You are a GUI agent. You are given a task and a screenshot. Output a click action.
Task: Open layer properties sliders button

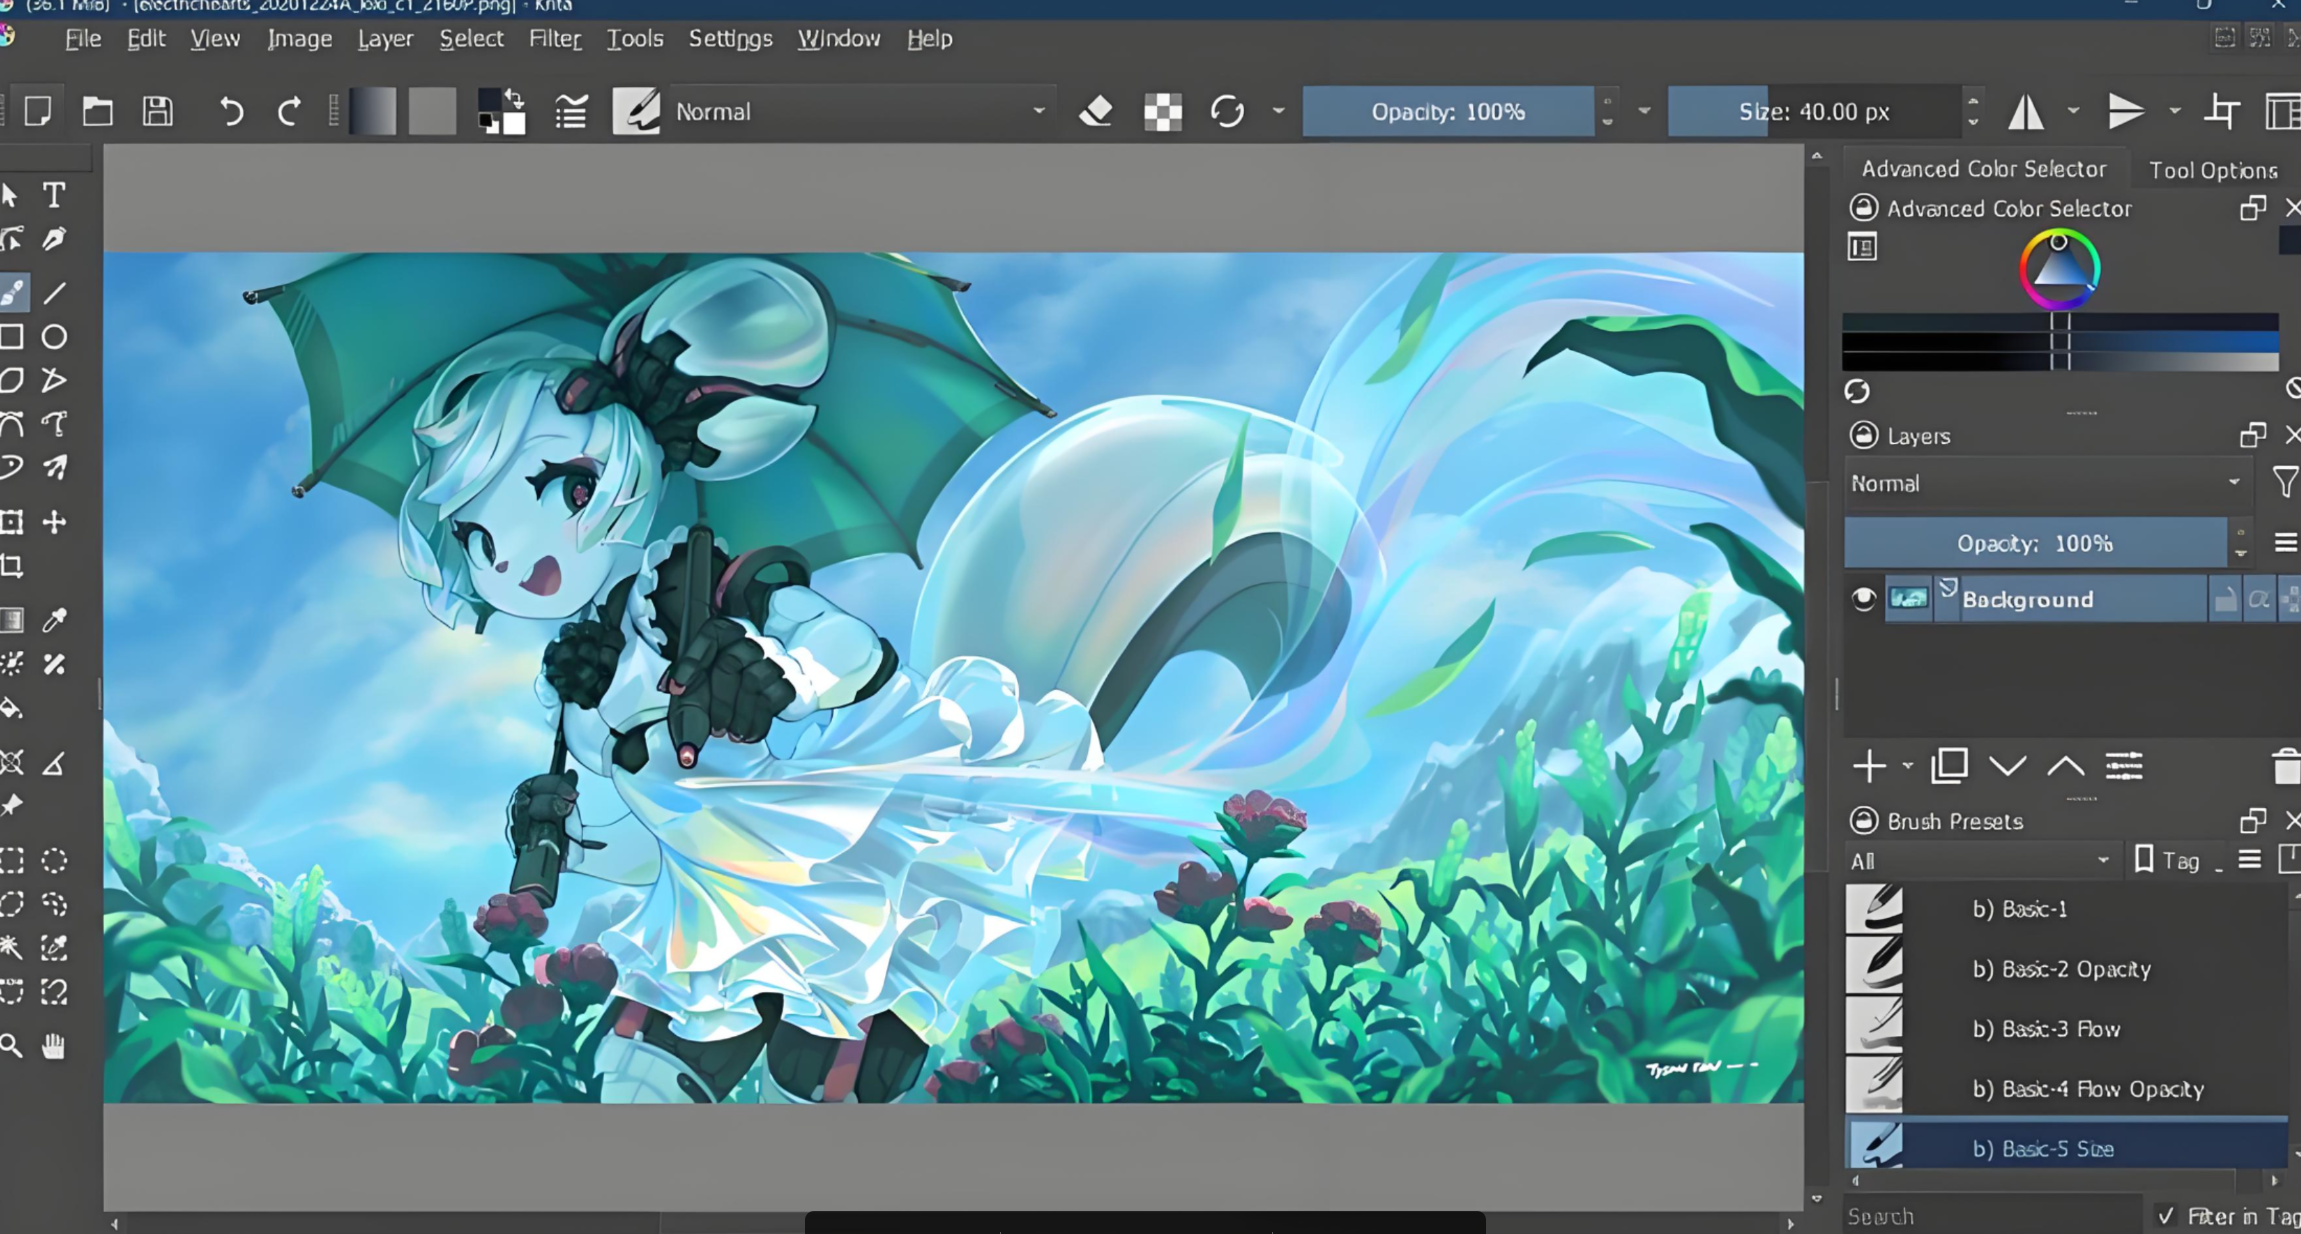point(2124,767)
